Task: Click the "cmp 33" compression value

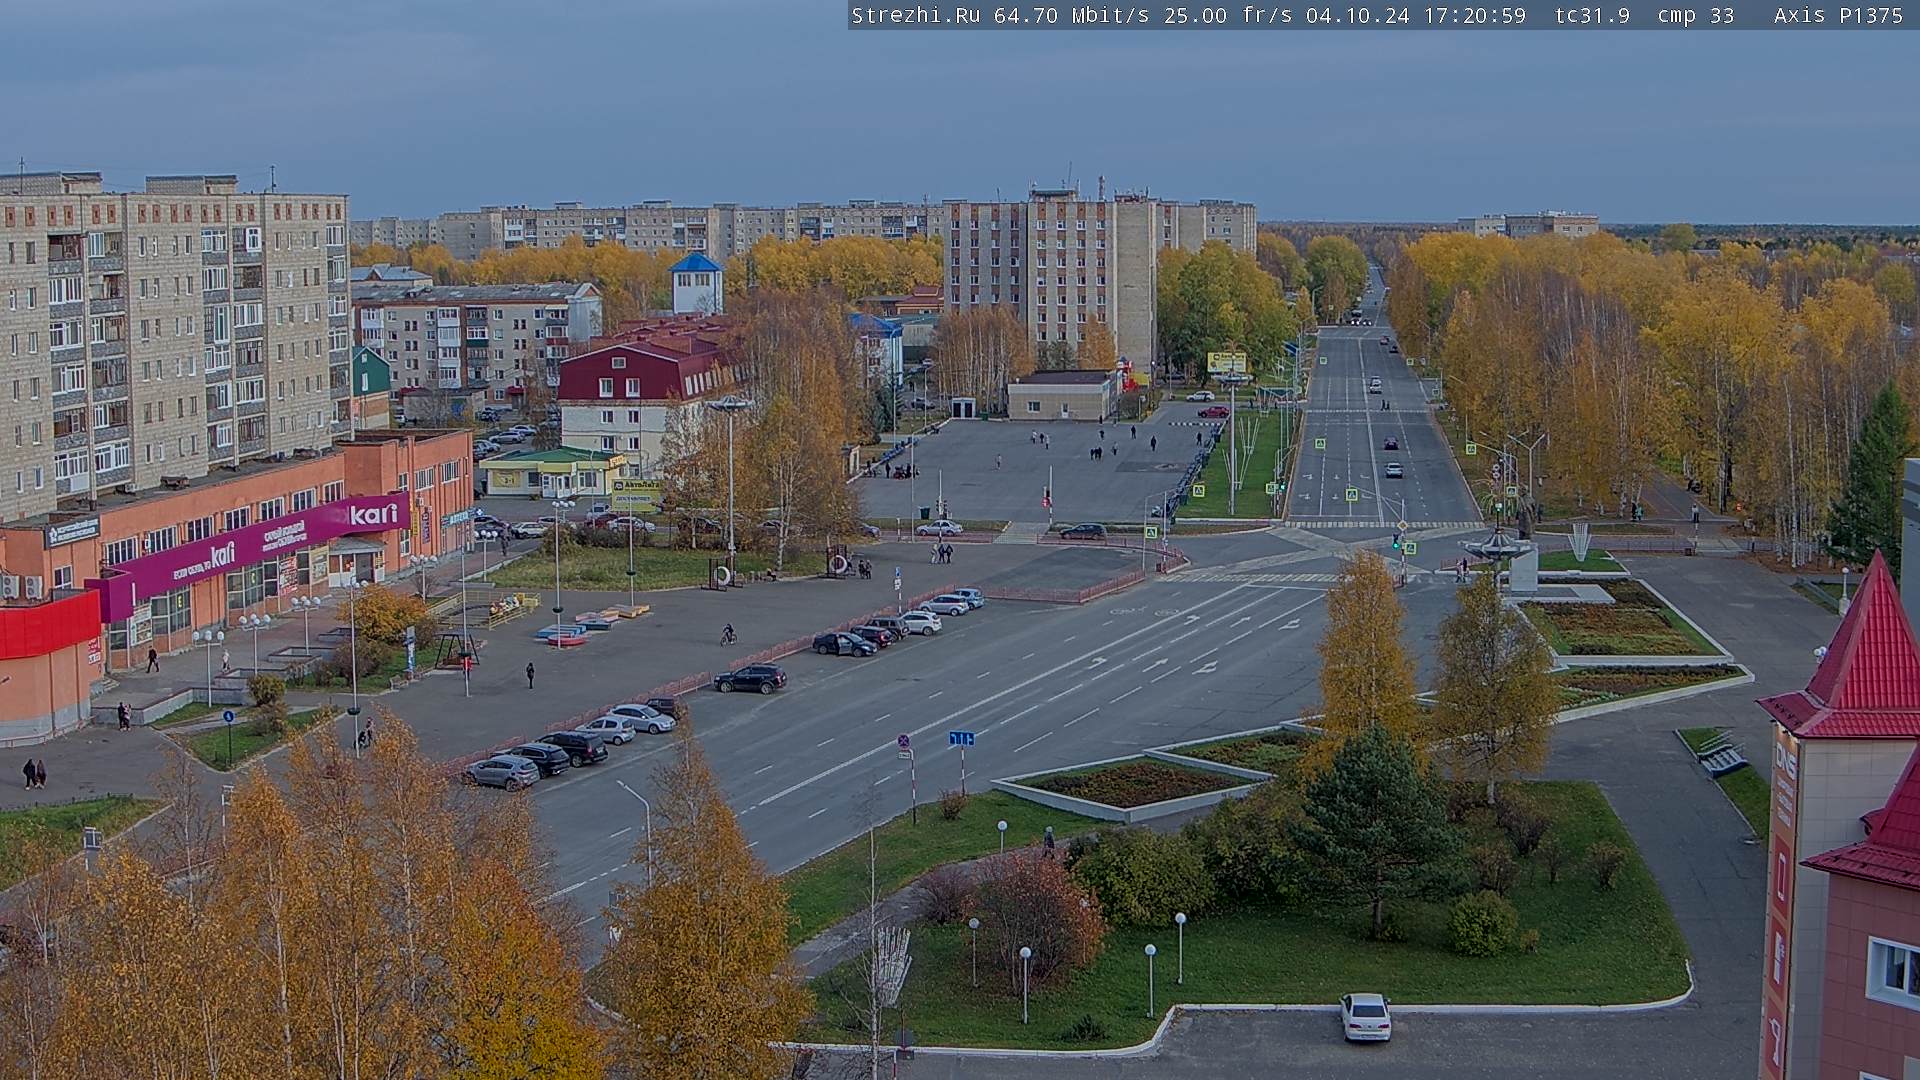Action: 1696,15
